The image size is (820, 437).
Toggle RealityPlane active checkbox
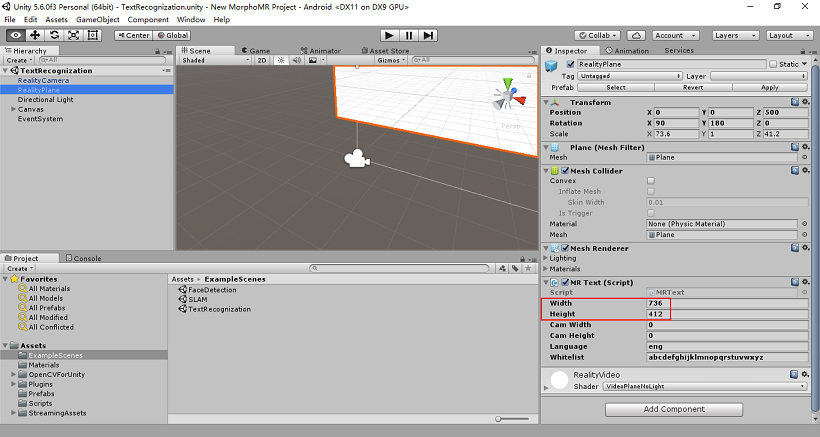pyautogui.click(x=571, y=64)
